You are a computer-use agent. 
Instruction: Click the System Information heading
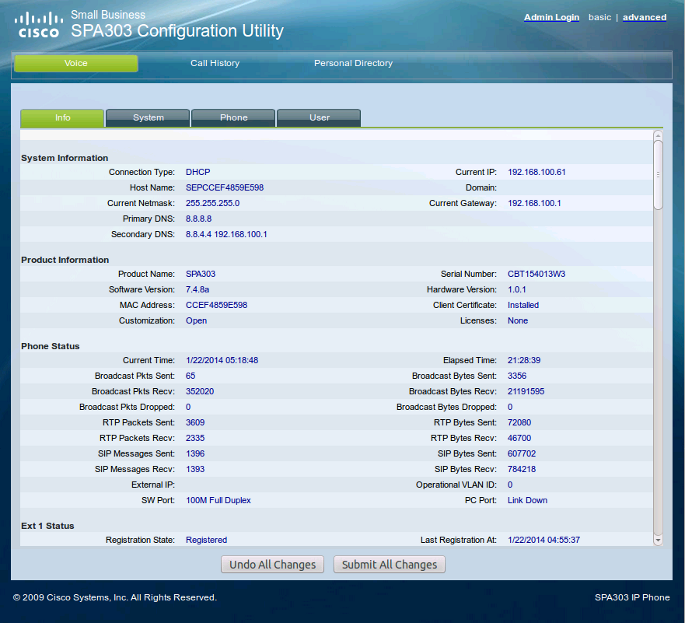(65, 158)
